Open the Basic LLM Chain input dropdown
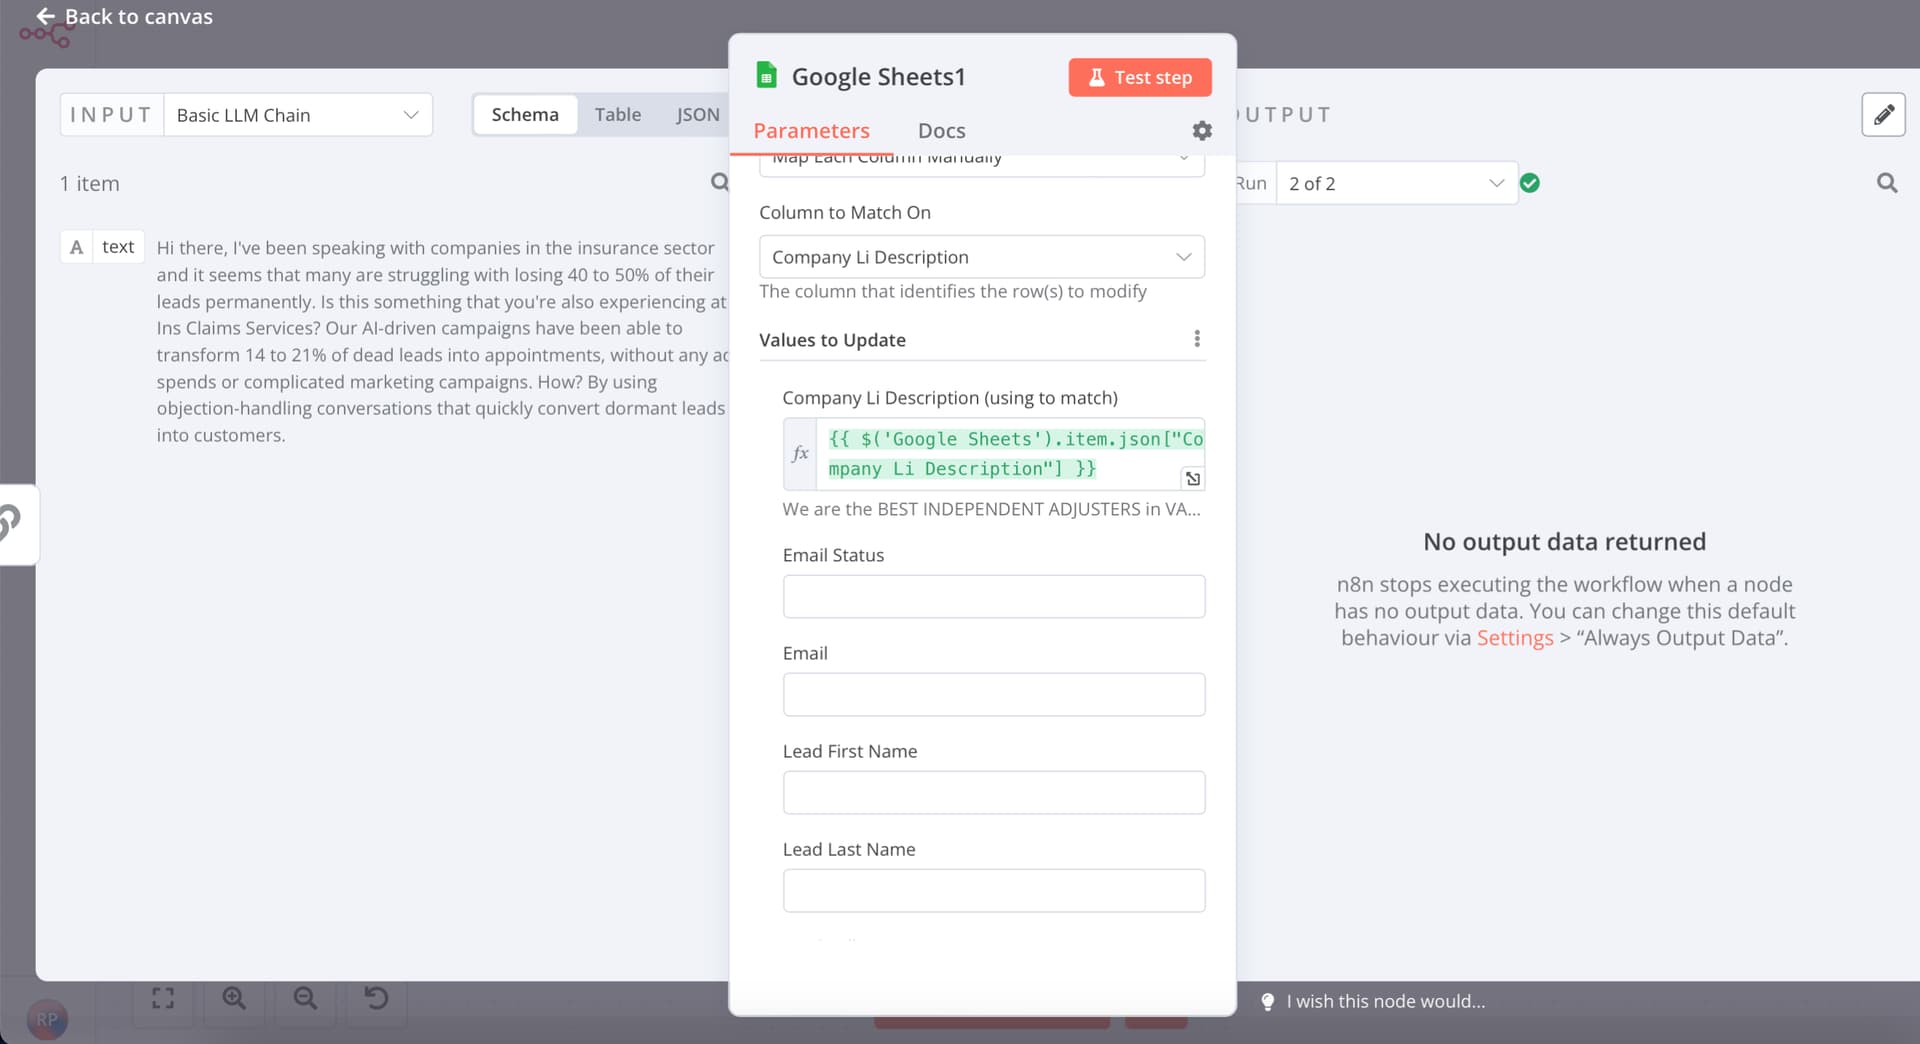Viewport: 1920px width, 1044px height. (x=298, y=115)
